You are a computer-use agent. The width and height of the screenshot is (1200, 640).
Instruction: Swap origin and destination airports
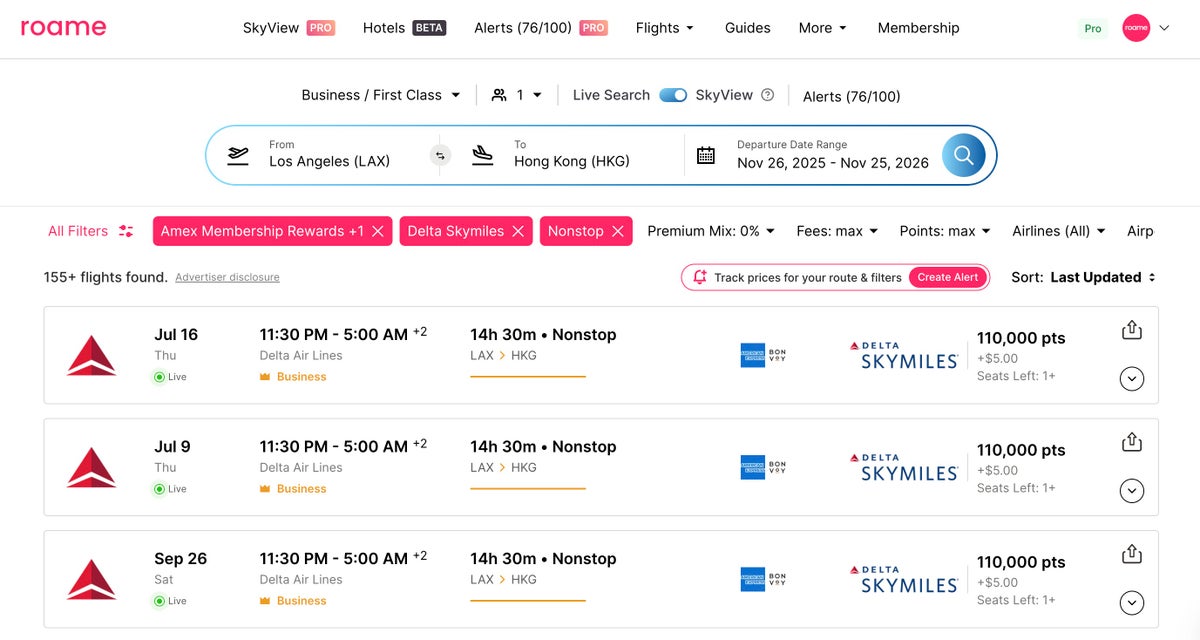440,155
